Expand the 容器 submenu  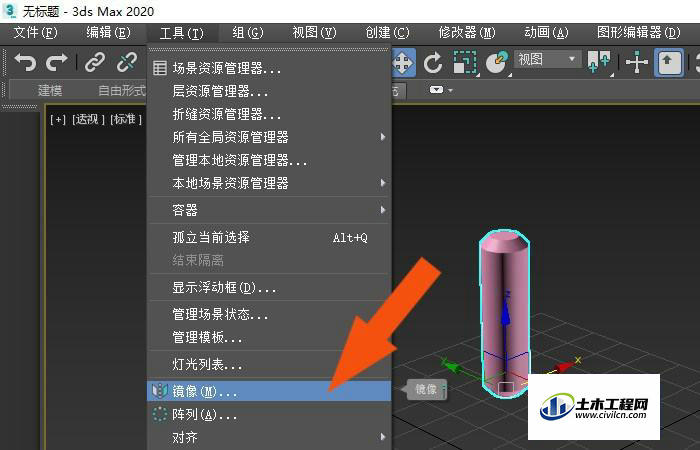coord(383,209)
